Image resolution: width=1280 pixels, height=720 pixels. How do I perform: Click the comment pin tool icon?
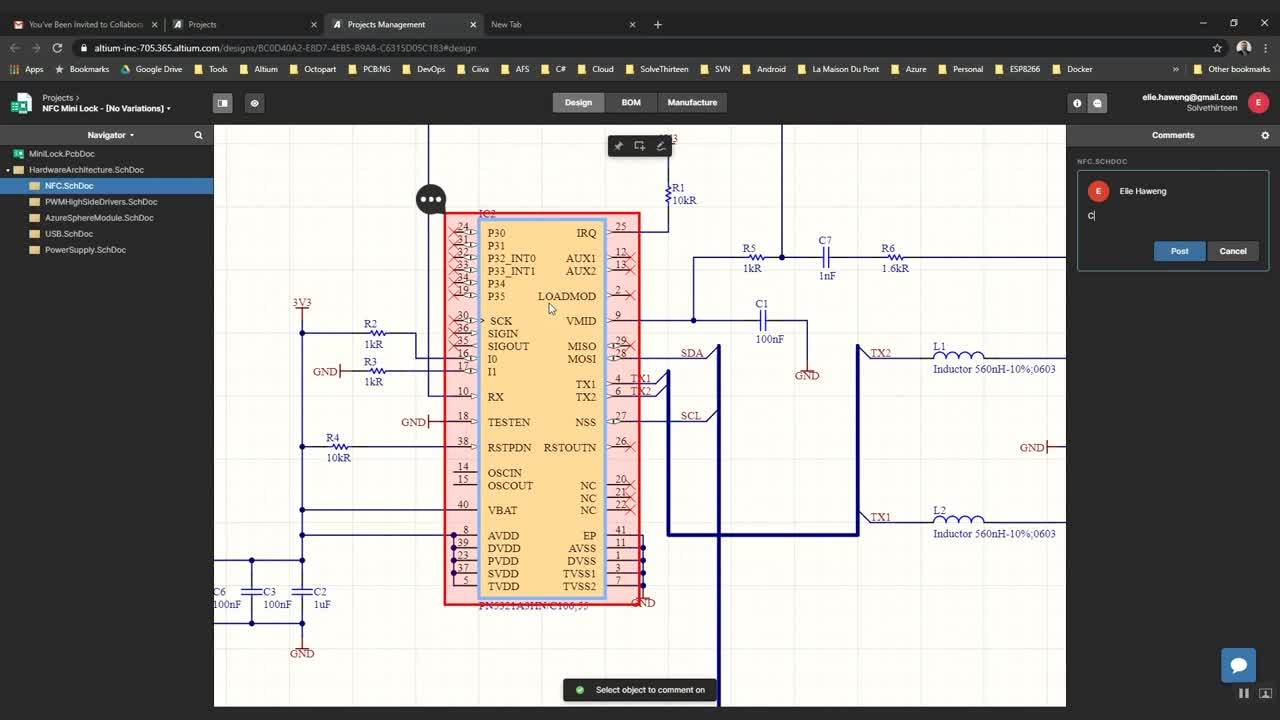[618, 146]
